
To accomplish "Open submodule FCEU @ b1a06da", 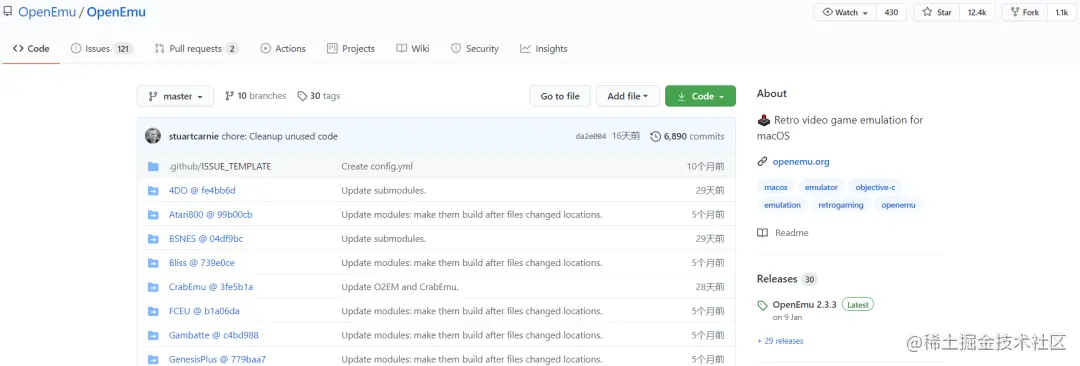I will (205, 312).
